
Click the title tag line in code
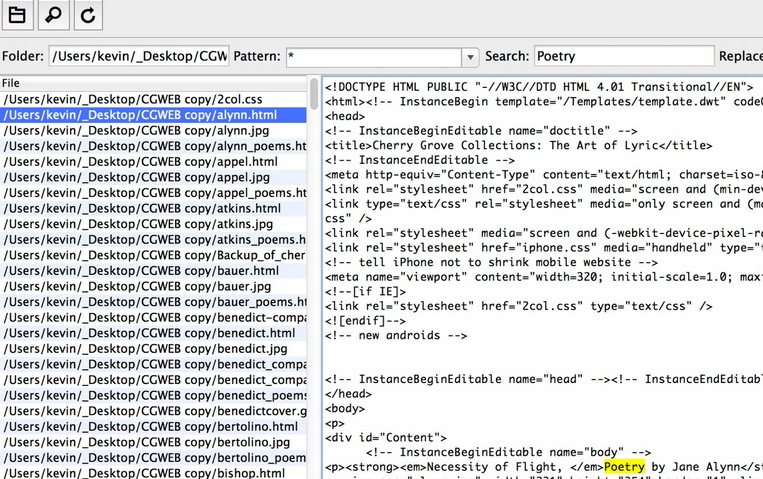pos(518,146)
